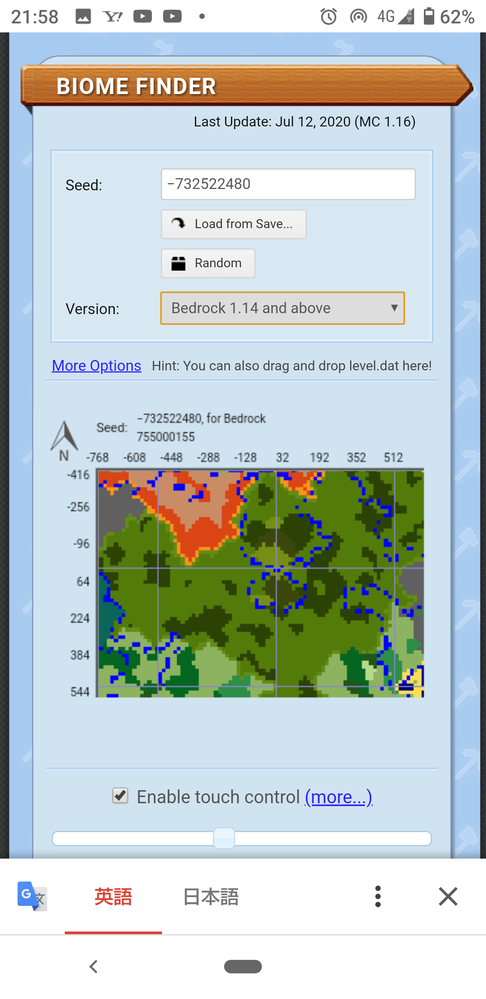Tap the 4G signal indicator
The width and height of the screenshot is (486, 999).
tap(395, 17)
